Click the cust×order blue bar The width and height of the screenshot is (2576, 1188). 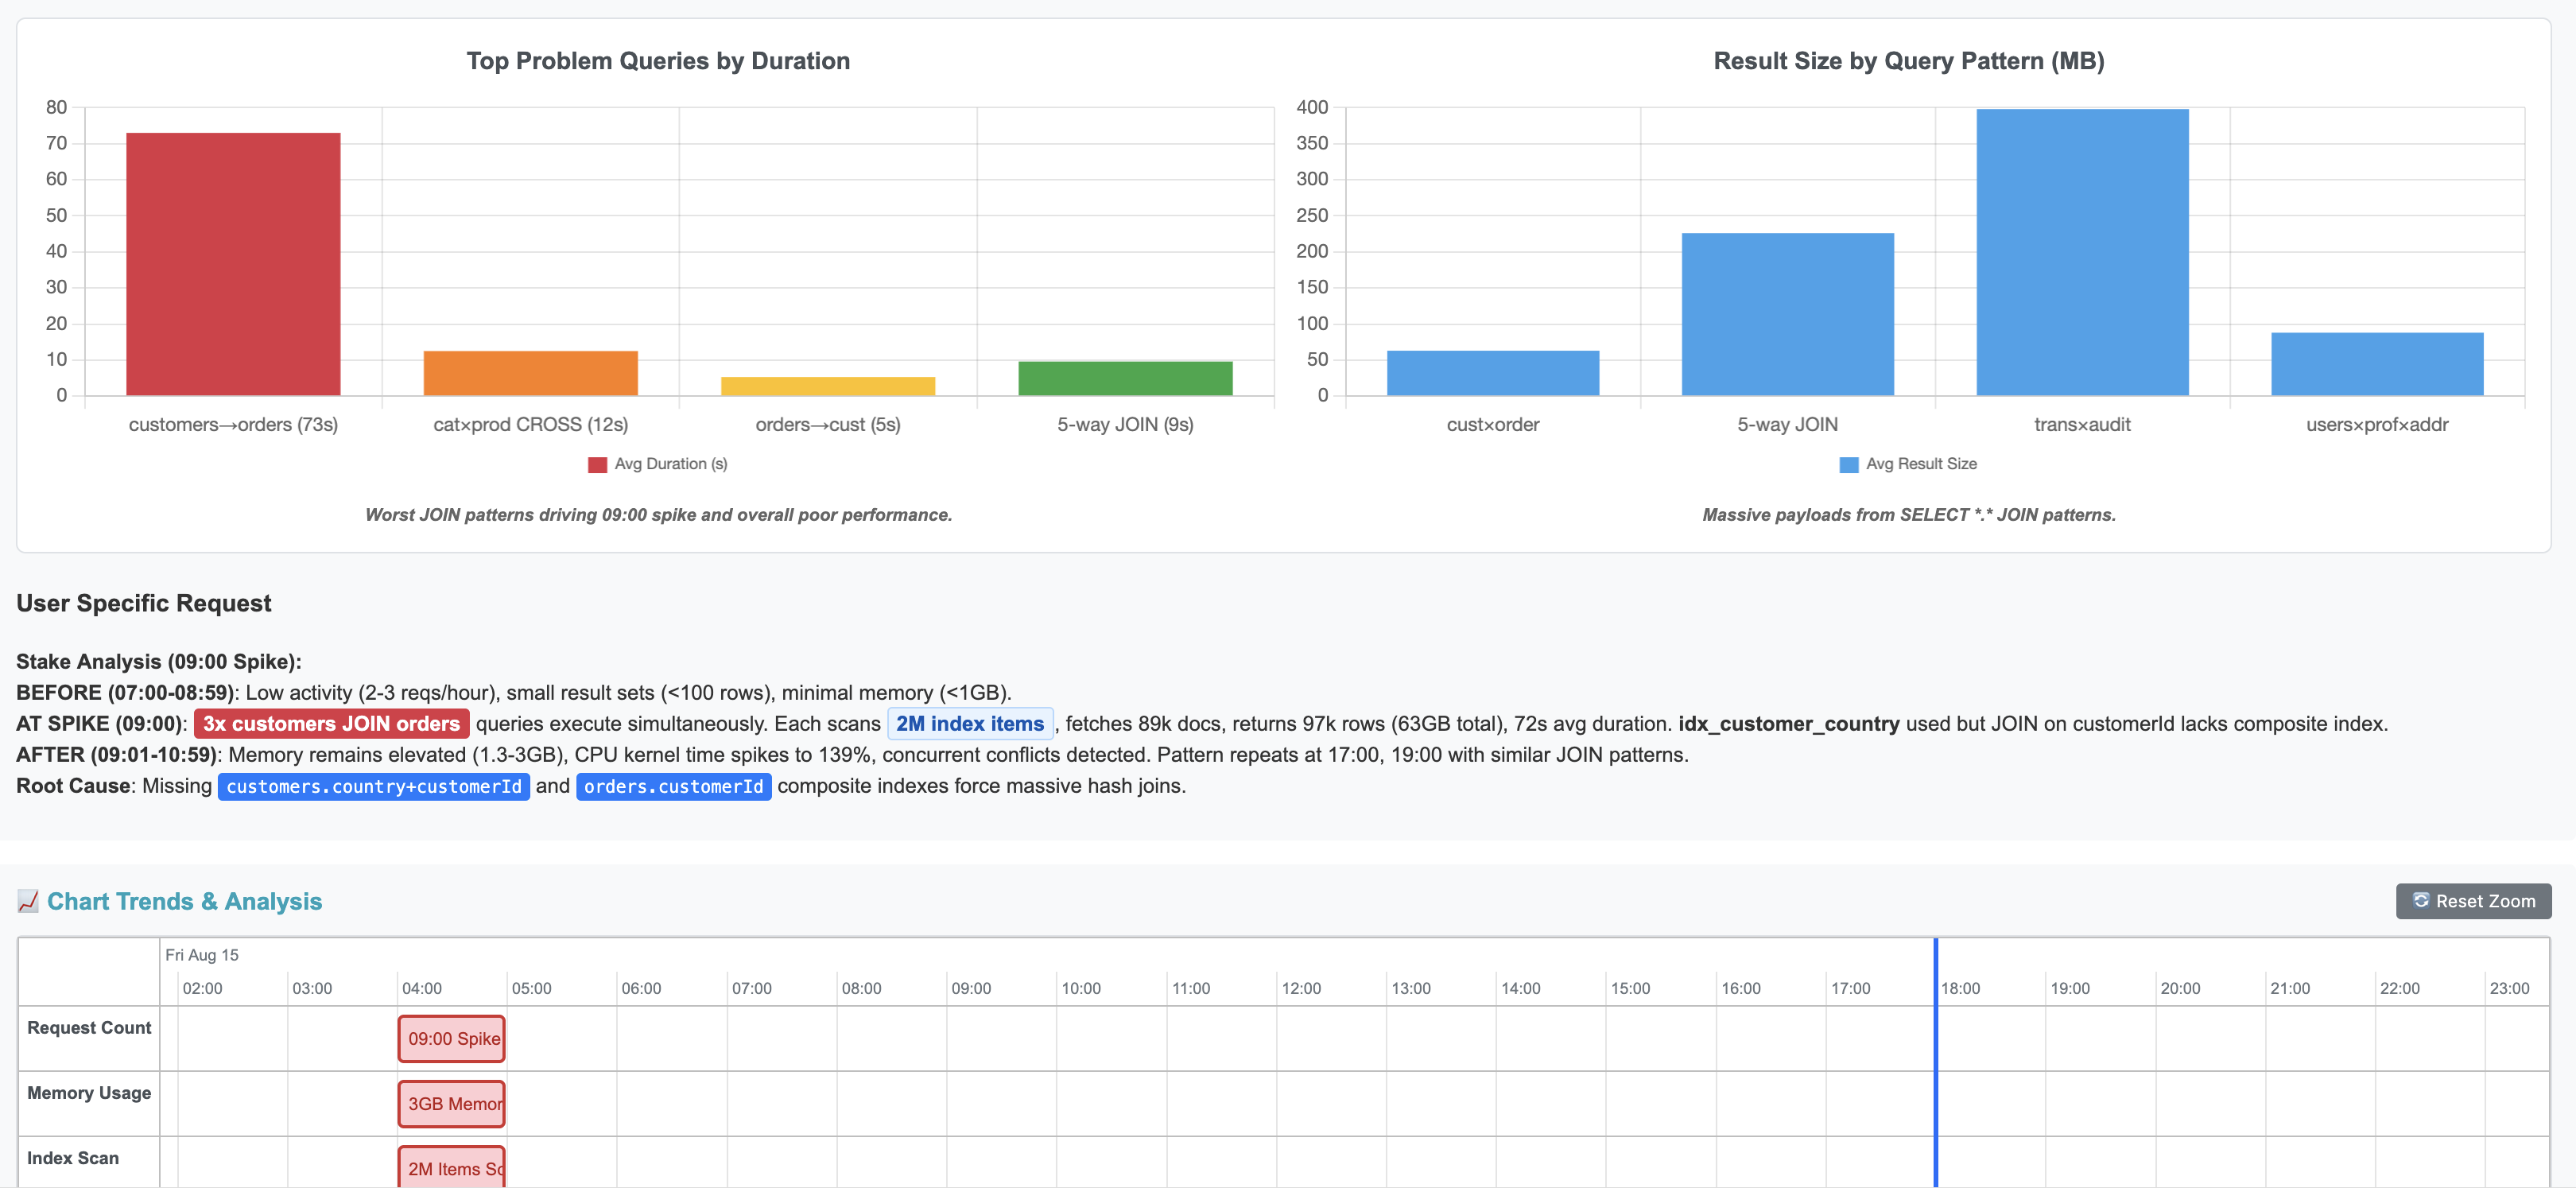click(x=1493, y=373)
